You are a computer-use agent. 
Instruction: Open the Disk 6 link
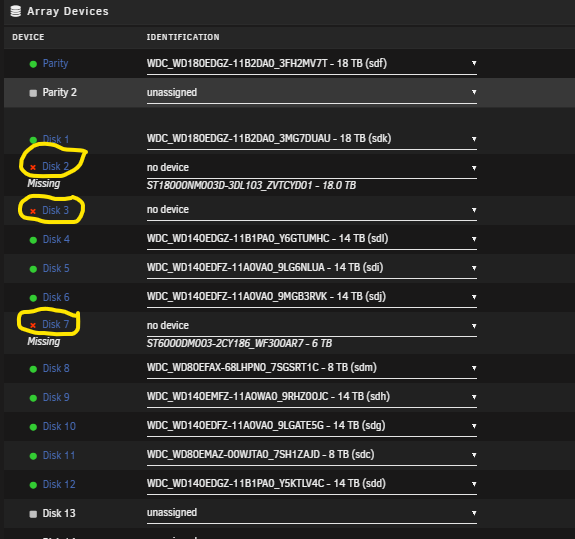[x=56, y=297]
